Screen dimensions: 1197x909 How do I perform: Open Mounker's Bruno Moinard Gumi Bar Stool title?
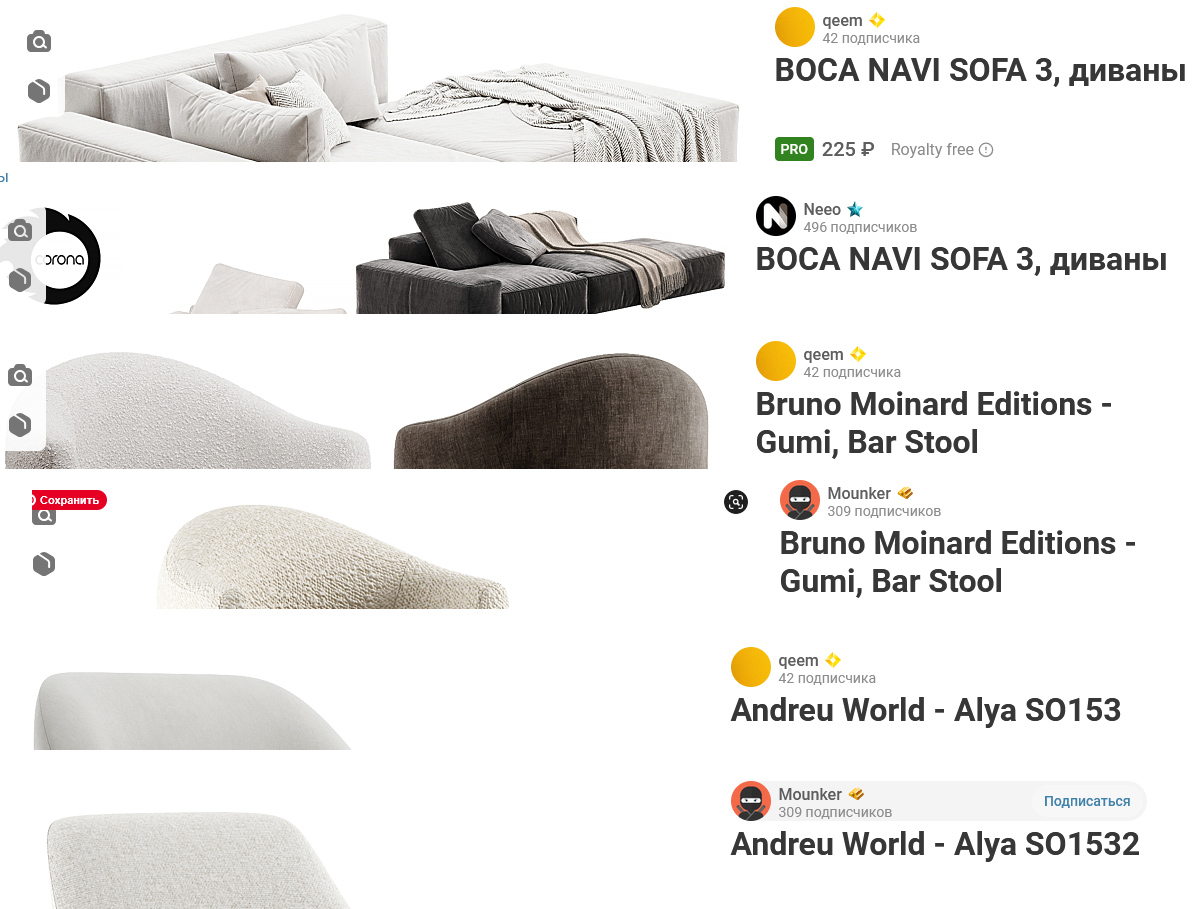point(957,562)
